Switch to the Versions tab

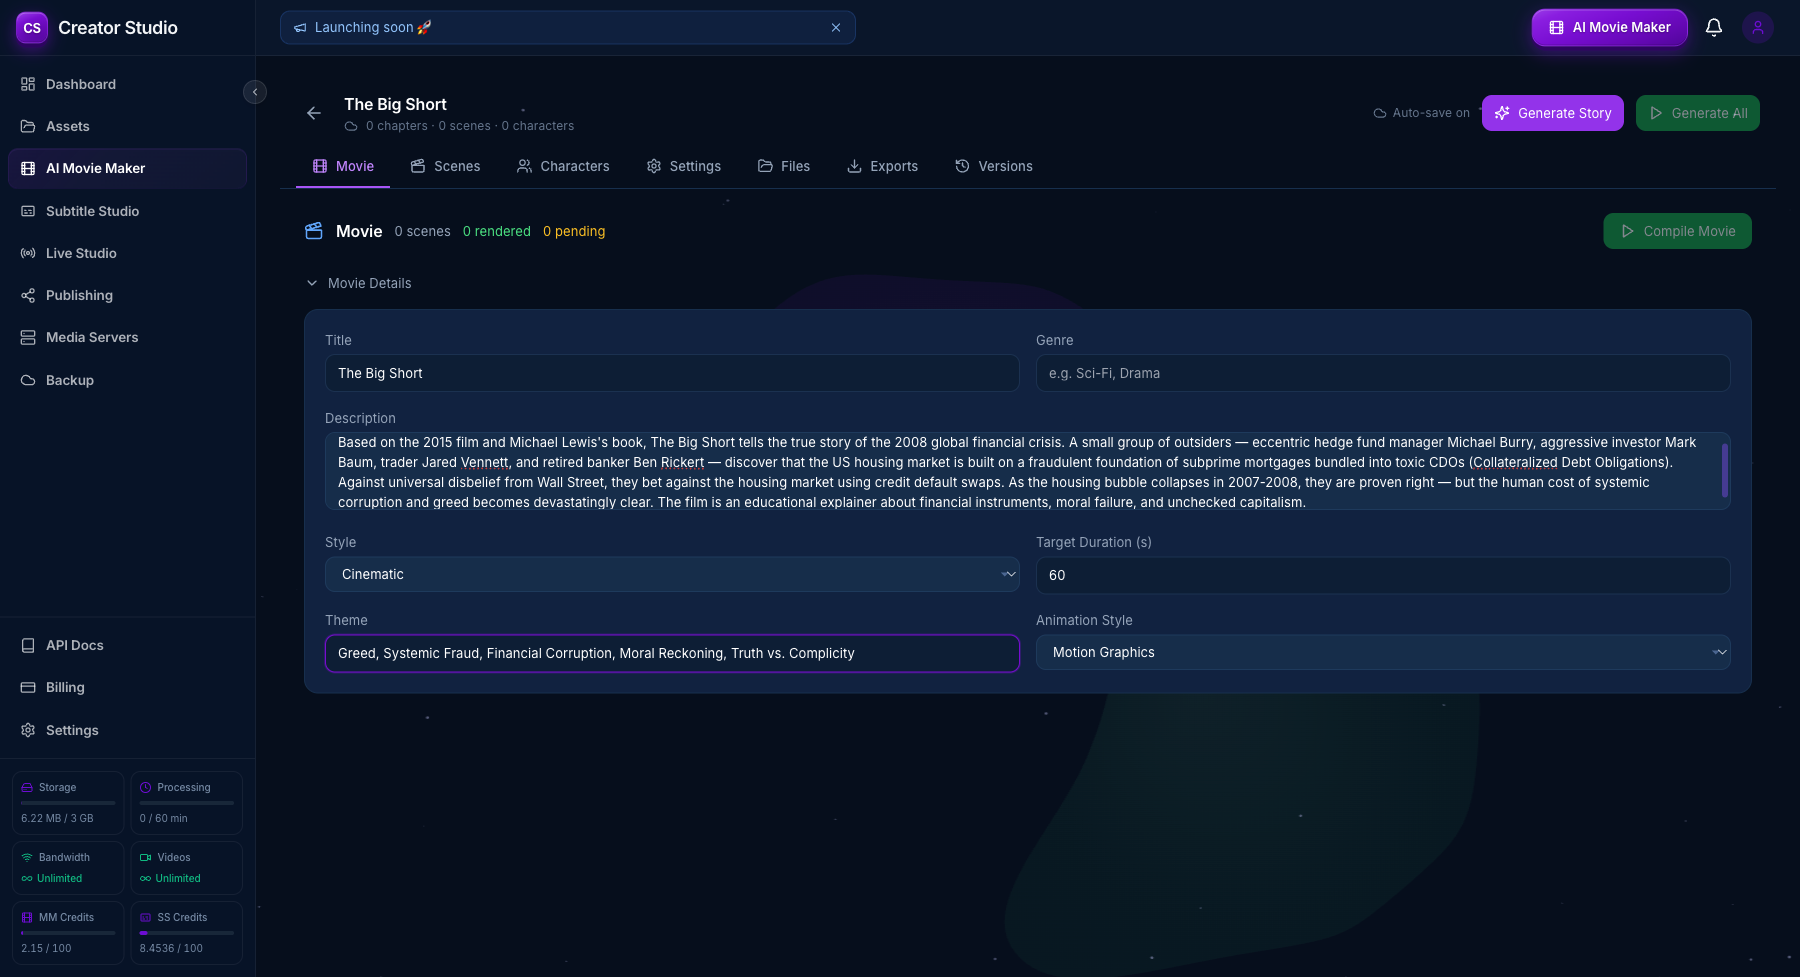point(993,166)
